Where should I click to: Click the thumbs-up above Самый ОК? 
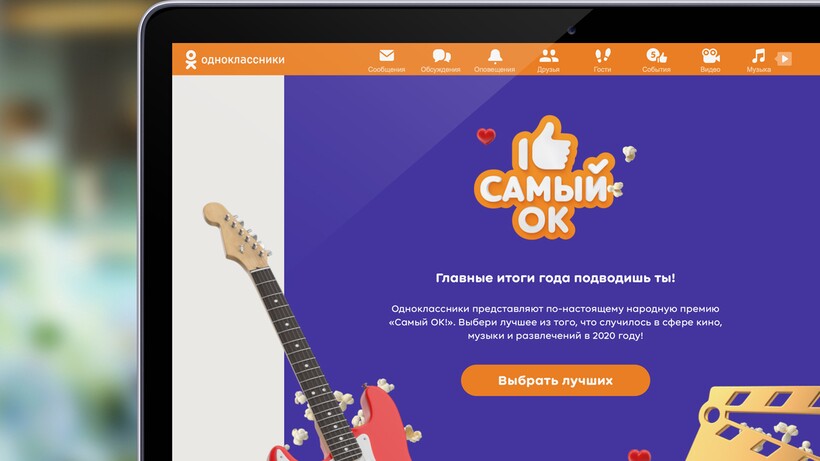point(551,145)
